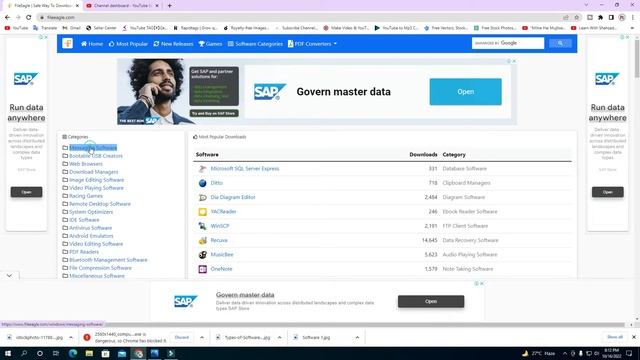Open the Games nav item
640x360 pixels.
[210, 44]
